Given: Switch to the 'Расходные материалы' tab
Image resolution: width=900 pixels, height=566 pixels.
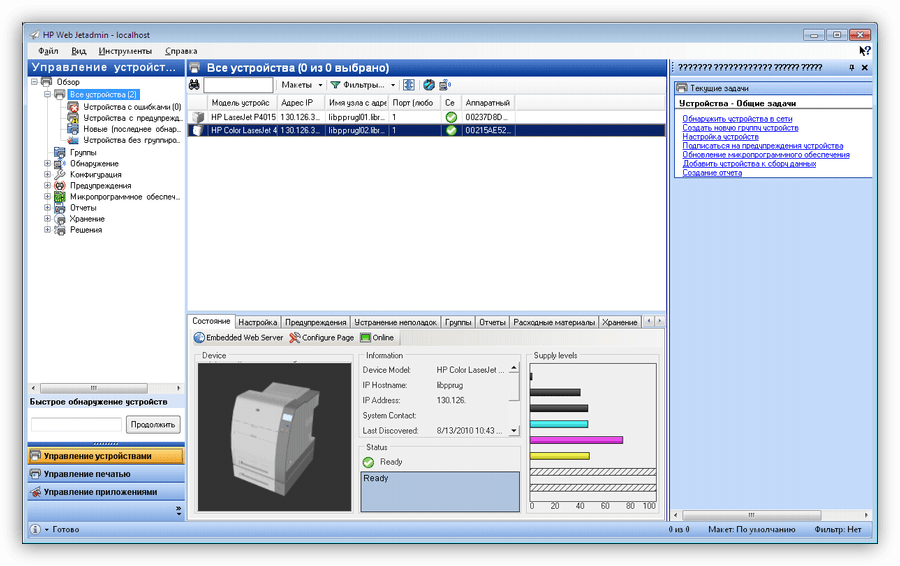Looking at the screenshot, I should point(553,323).
